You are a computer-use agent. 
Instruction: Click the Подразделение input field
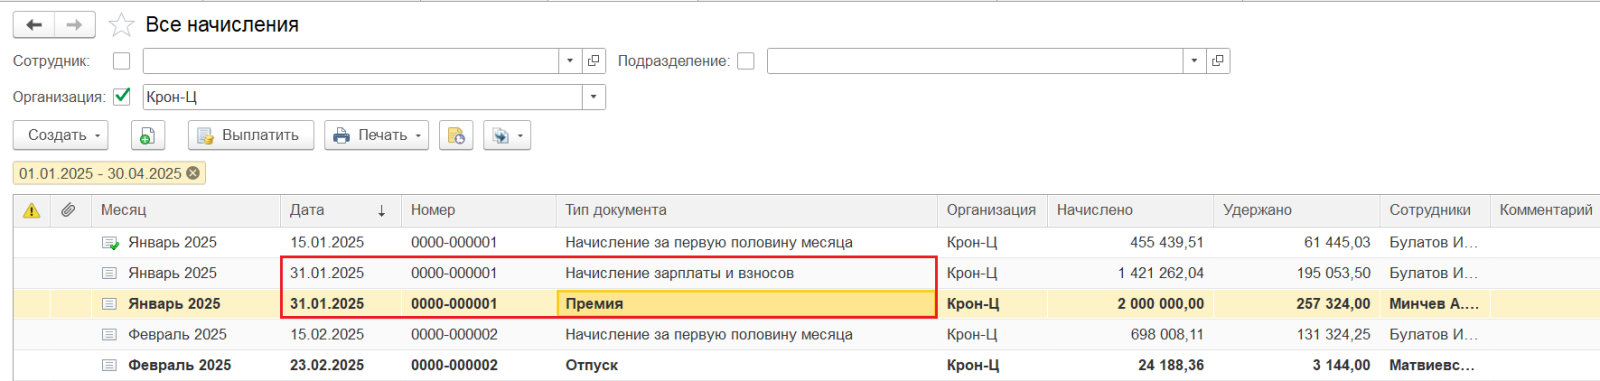pos(975,61)
